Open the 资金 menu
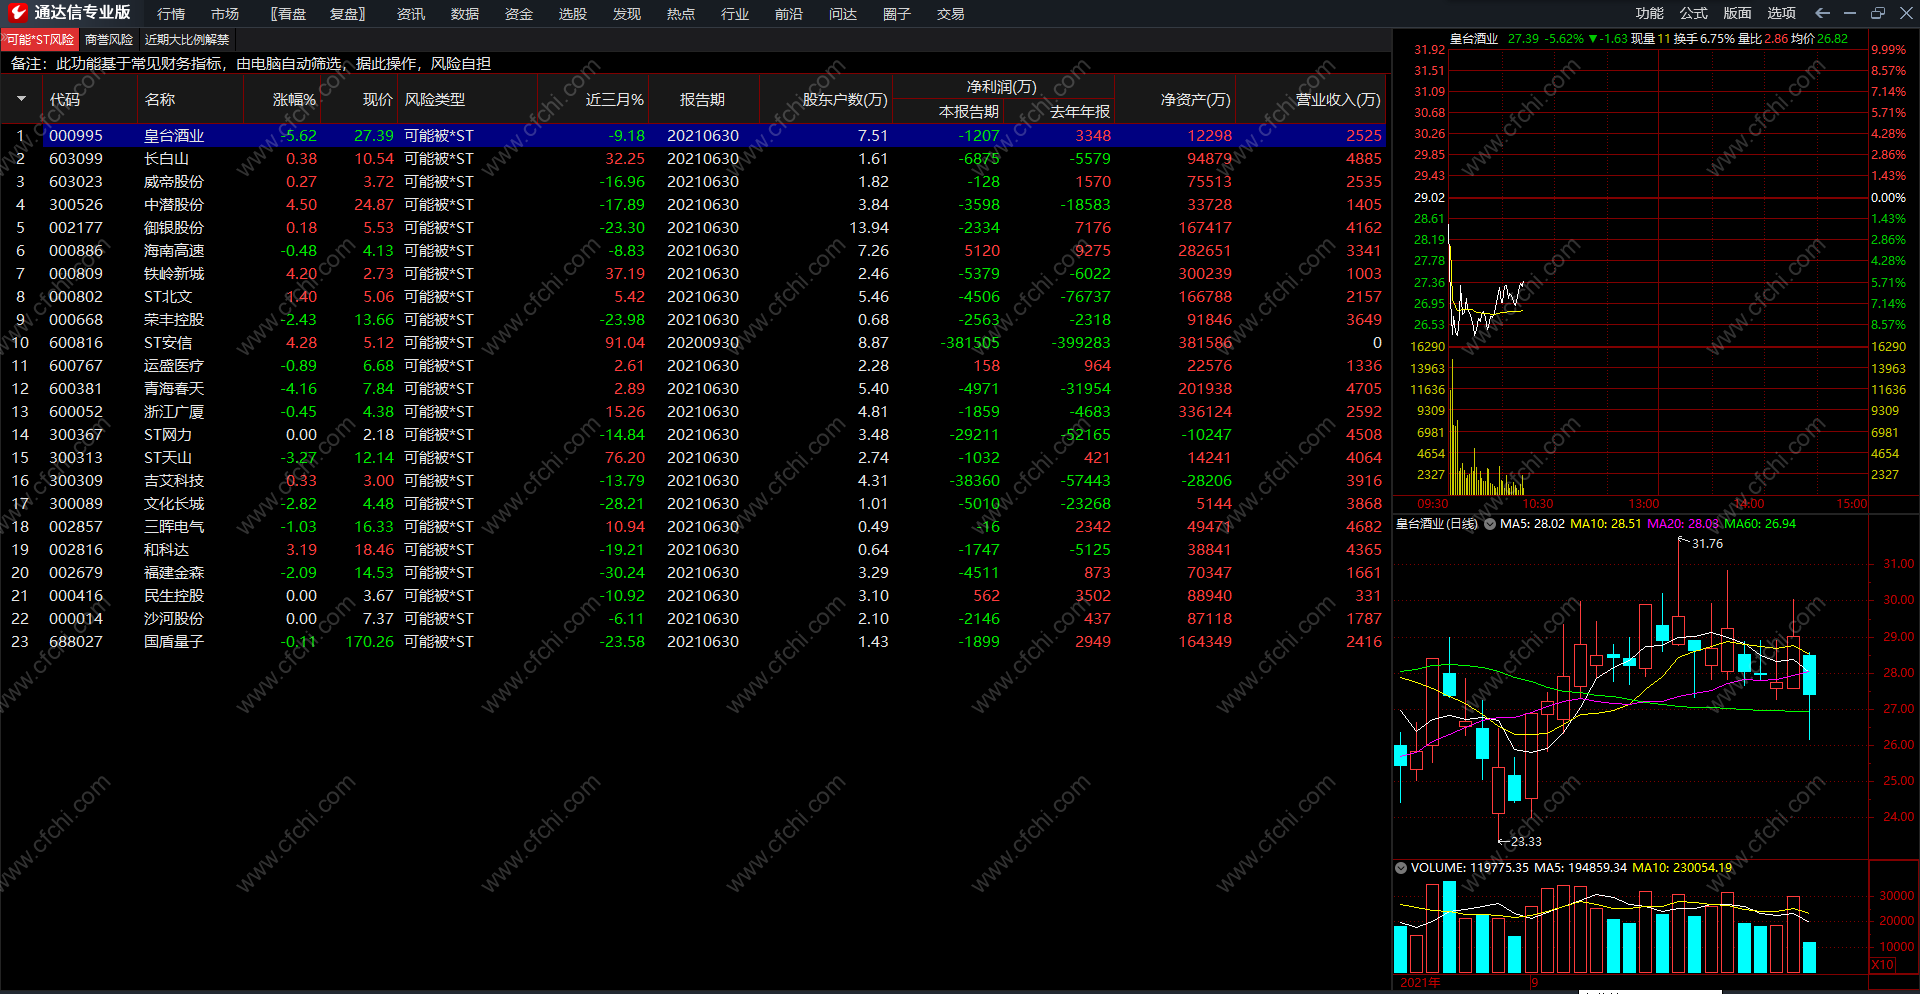 (x=519, y=14)
